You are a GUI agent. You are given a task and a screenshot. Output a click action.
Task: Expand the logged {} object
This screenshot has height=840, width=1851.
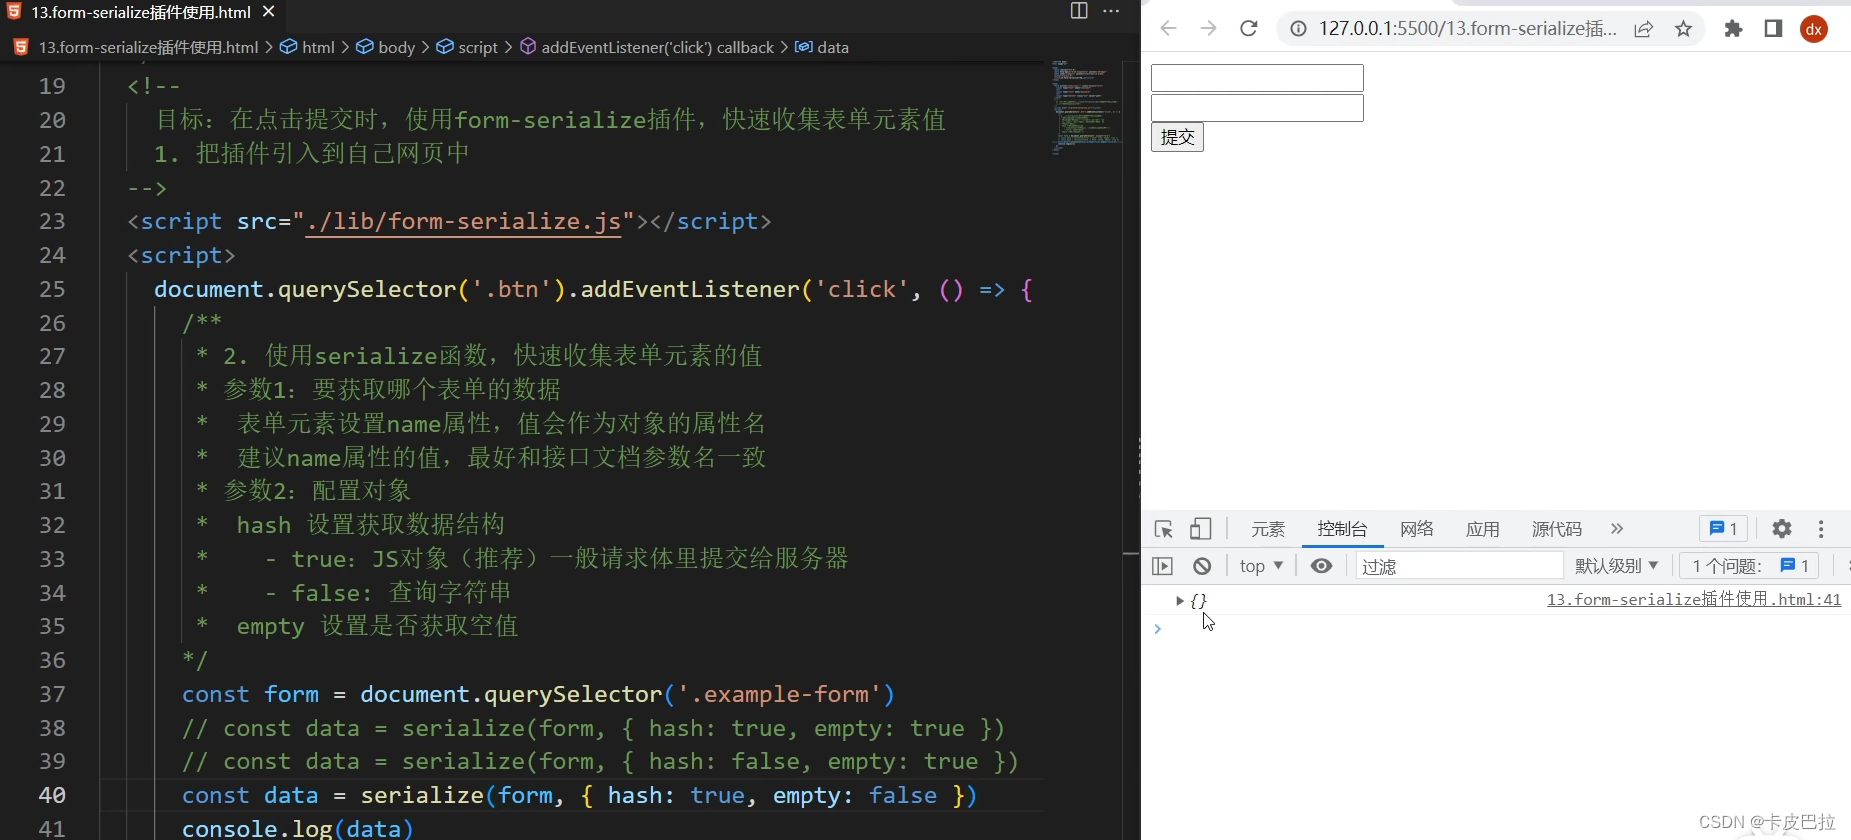(1180, 600)
